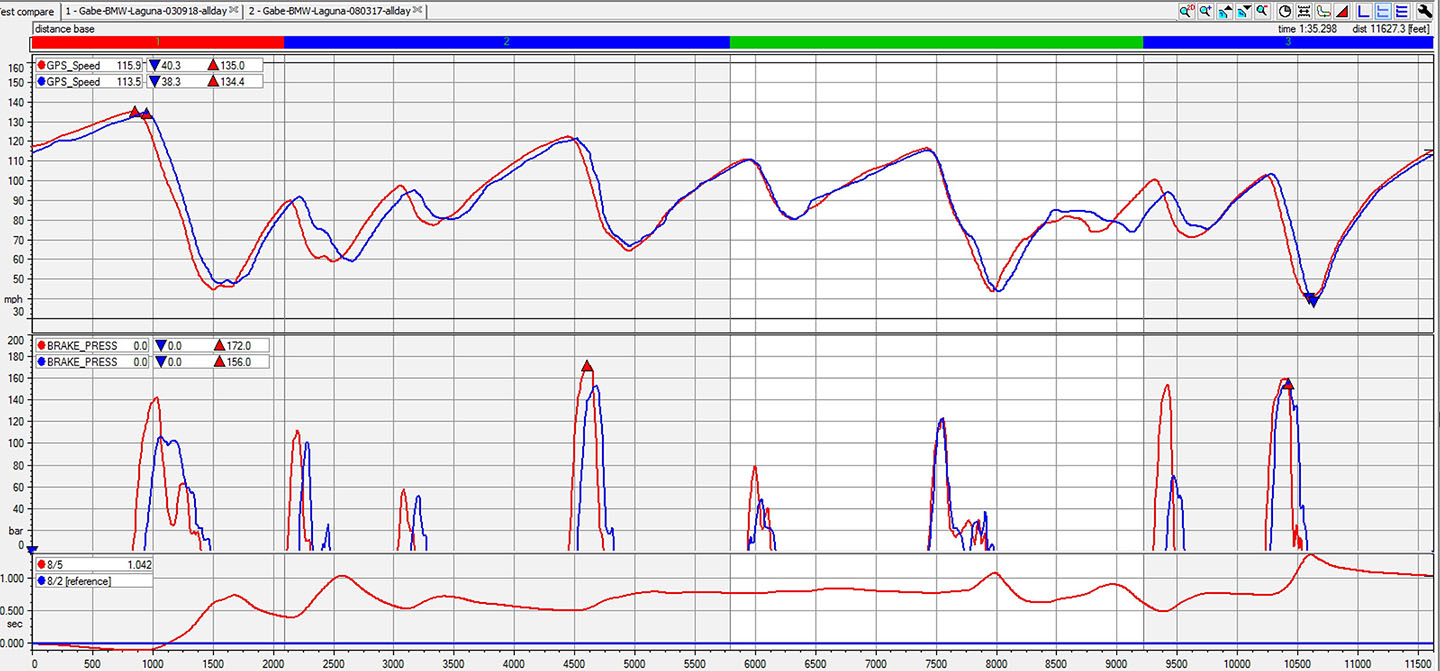1440x671 pixels.
Task: Select the stacked lines graph layout icon
Action: pyautogui.click(x=1402, y=11)
